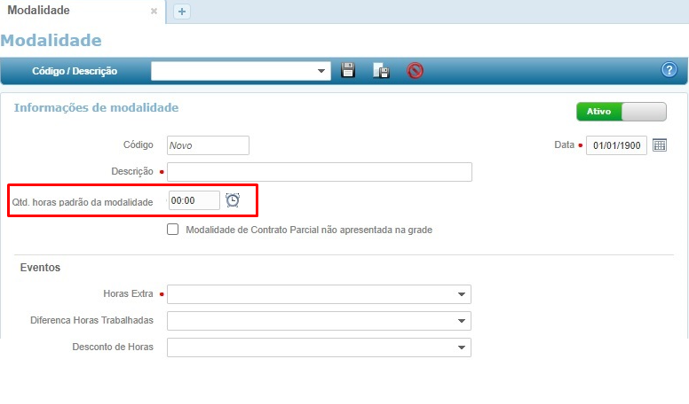Toggle the Ativo switch
The width and height of the screenshot is (689, 404).
coord(621,112)
